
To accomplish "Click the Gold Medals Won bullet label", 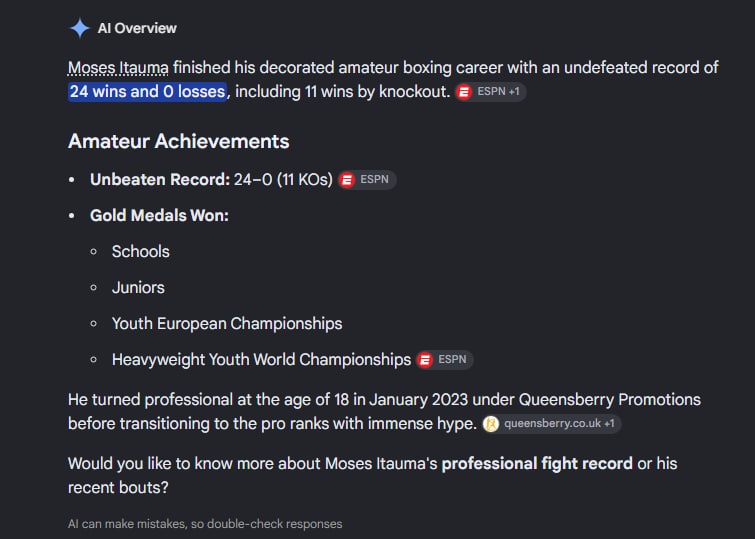I will point(159,215).
